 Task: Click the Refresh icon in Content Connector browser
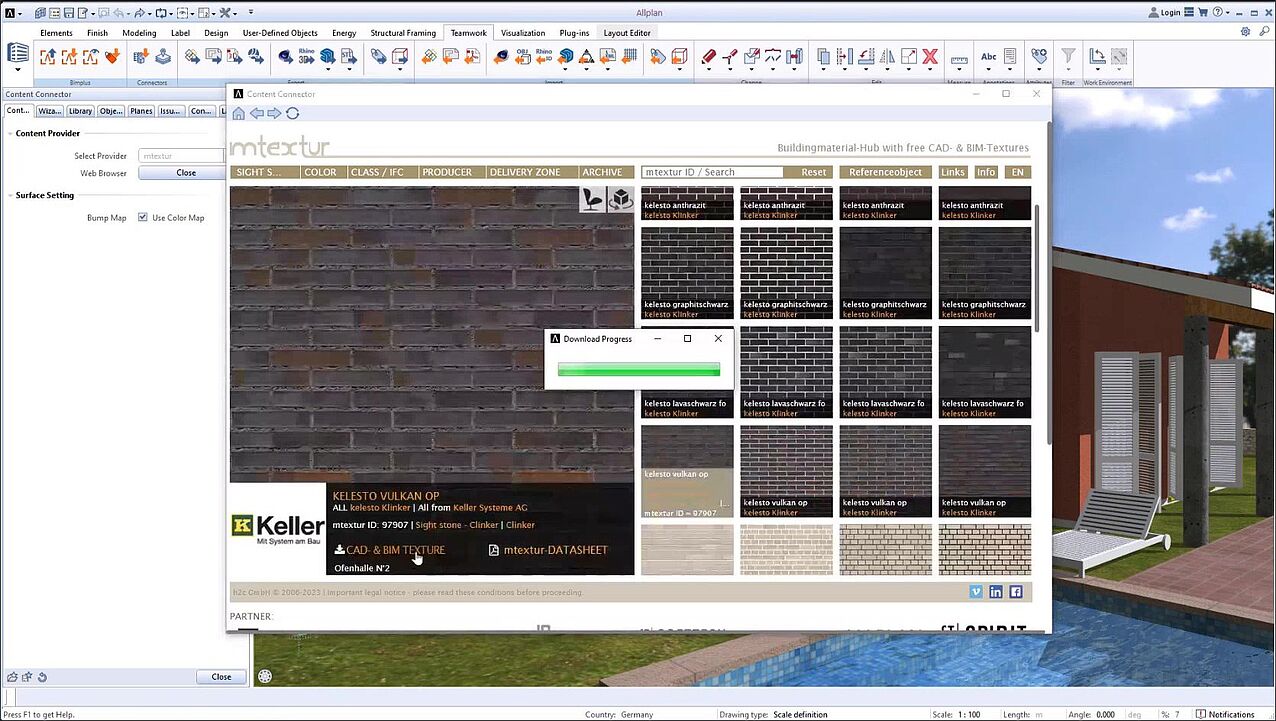tap(293, 113)
